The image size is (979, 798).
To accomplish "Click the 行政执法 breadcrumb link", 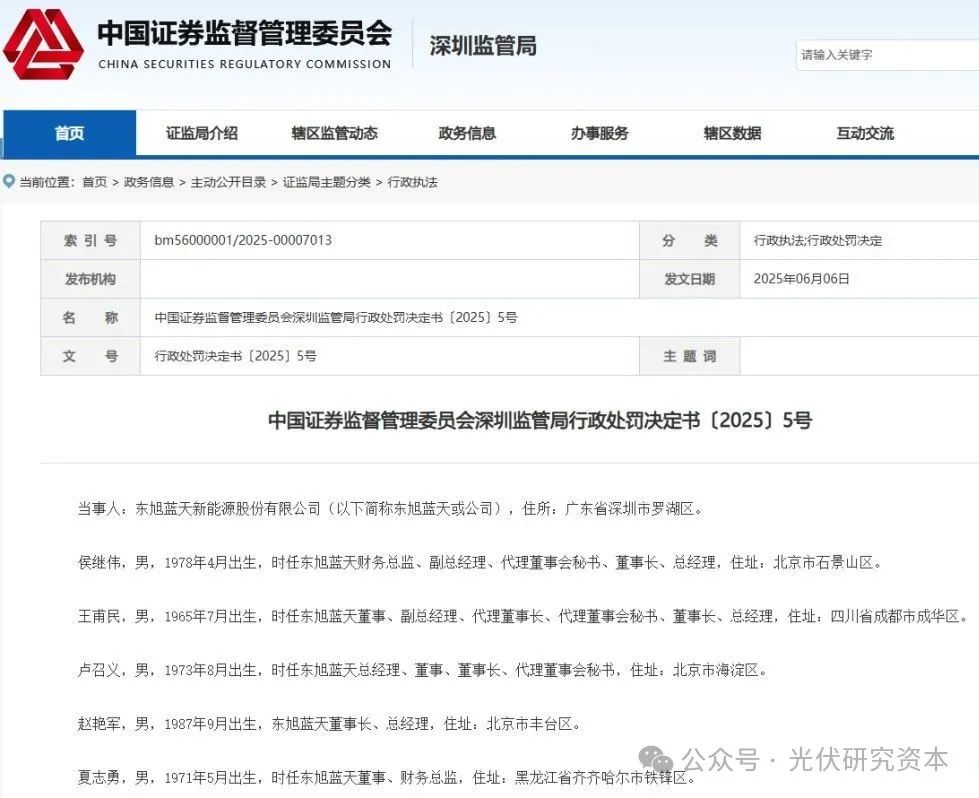I will click(x=412, y=182).
